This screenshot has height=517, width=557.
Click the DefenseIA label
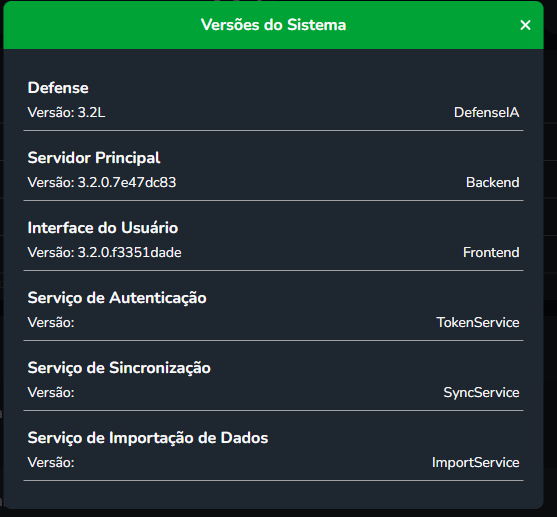(x=486, y=113)
